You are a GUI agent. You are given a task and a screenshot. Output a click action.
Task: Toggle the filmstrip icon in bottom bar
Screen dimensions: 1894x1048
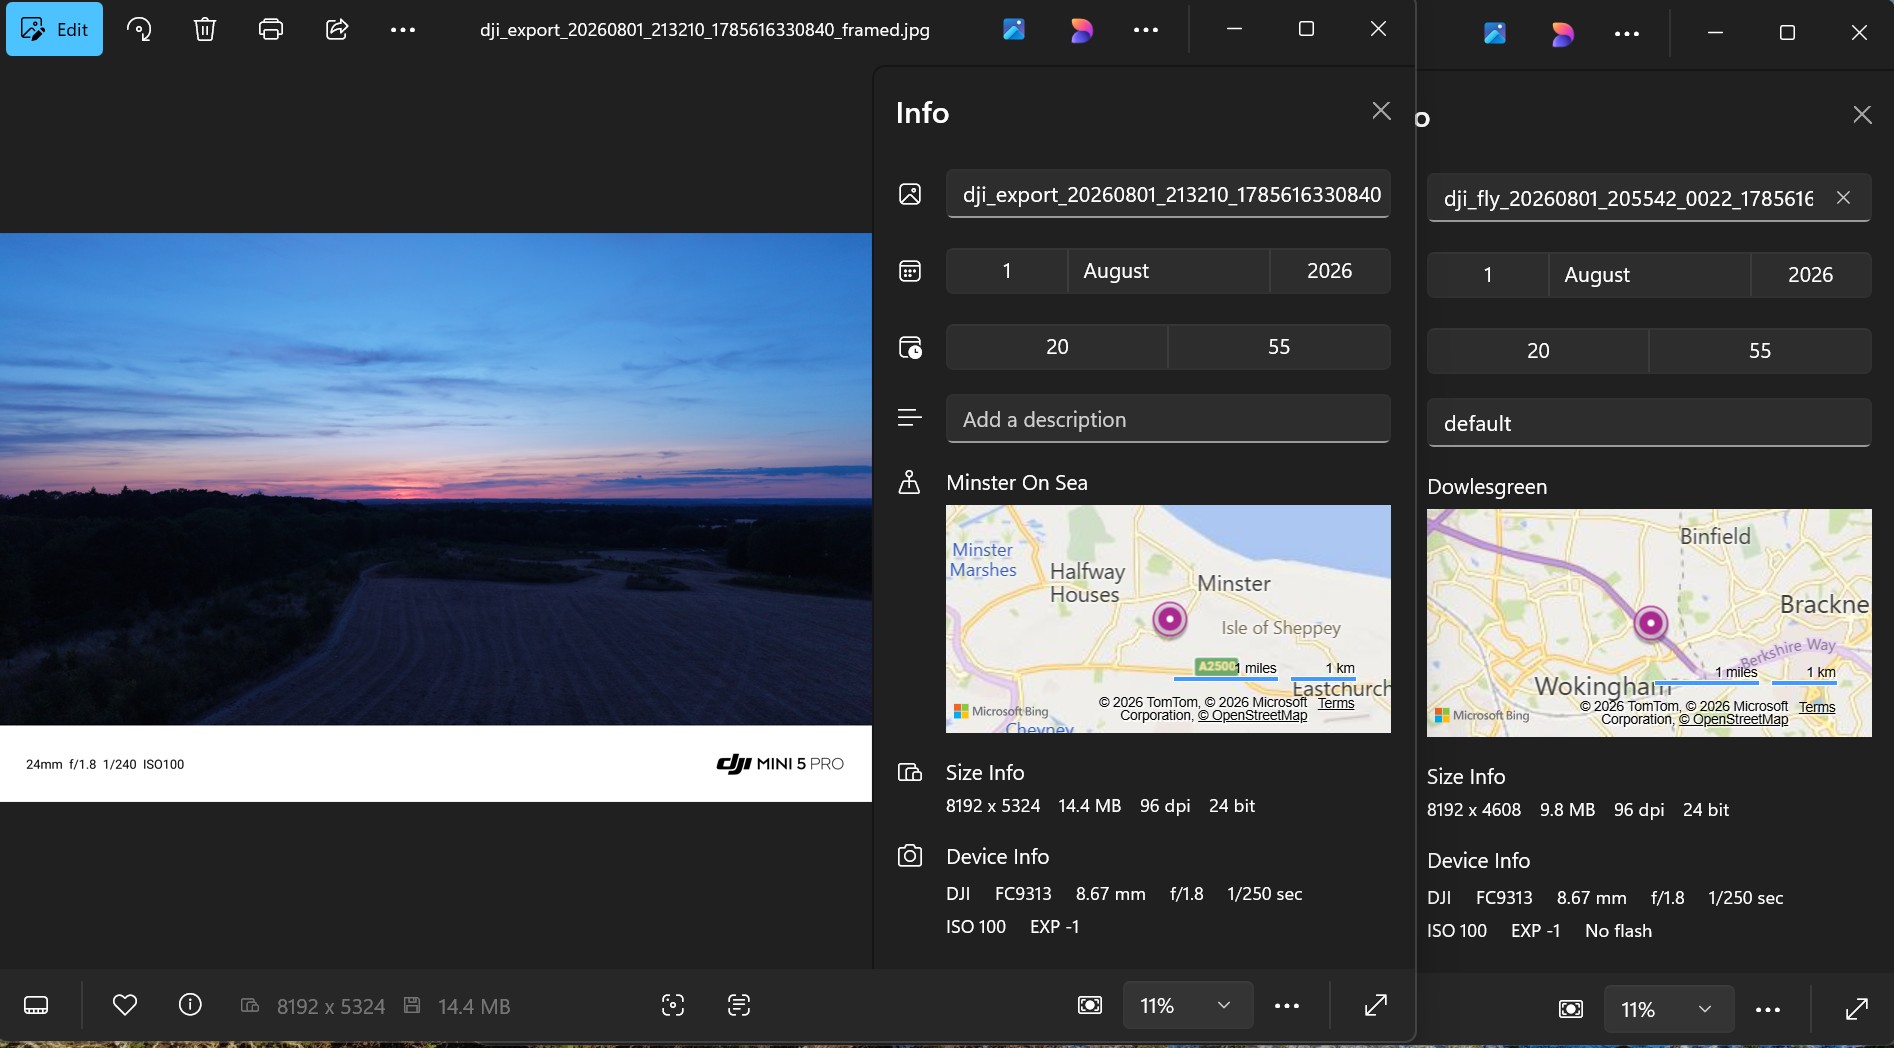(x=36, y=1005)
